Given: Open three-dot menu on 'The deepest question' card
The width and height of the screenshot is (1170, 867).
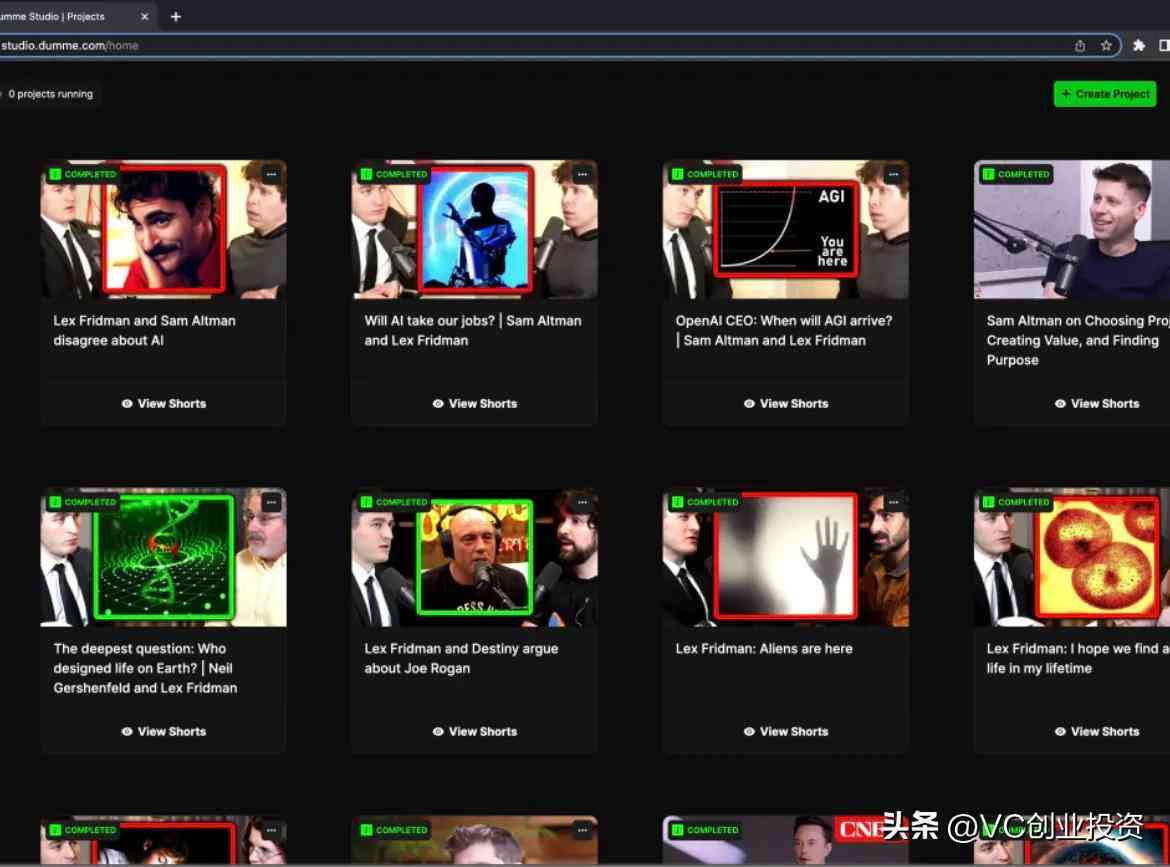Looking at the screenshot, I should pyautogui.click(x=271, y=502).
